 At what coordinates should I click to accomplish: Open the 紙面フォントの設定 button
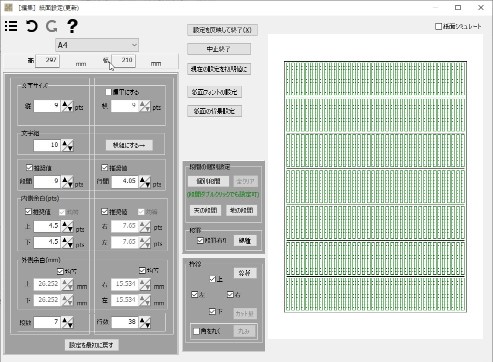pyautogui.click(x=214, y=92)
